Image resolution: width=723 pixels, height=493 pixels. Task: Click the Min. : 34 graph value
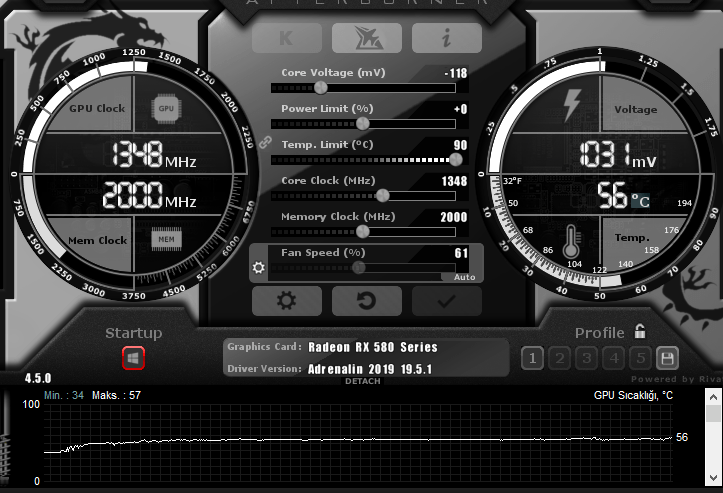pos(64,395)
